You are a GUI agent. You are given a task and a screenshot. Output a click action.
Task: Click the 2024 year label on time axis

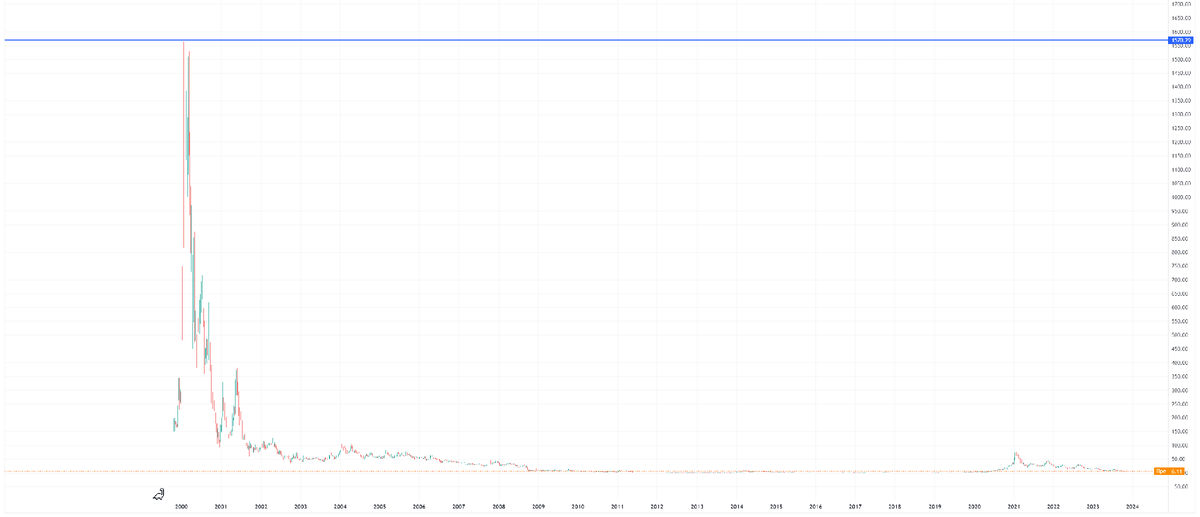click(1132, 507)
